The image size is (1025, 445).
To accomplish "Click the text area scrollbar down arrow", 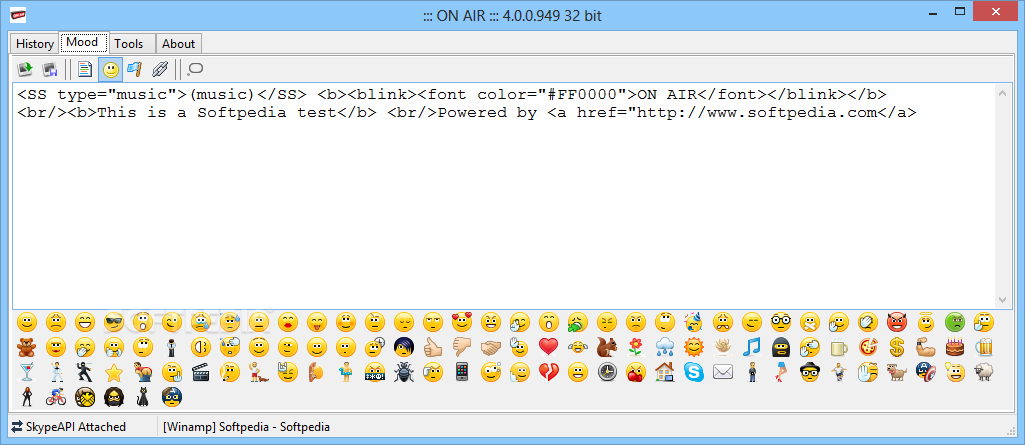I will point(1003,300).
